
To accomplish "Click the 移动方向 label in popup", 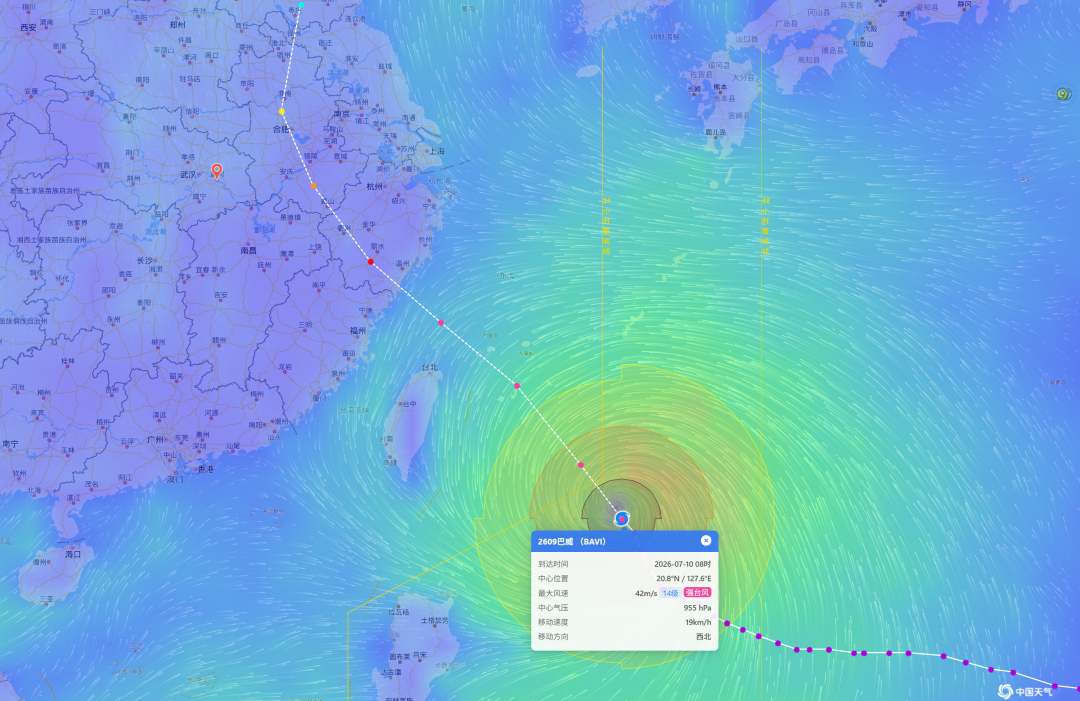I will point(553,636).
